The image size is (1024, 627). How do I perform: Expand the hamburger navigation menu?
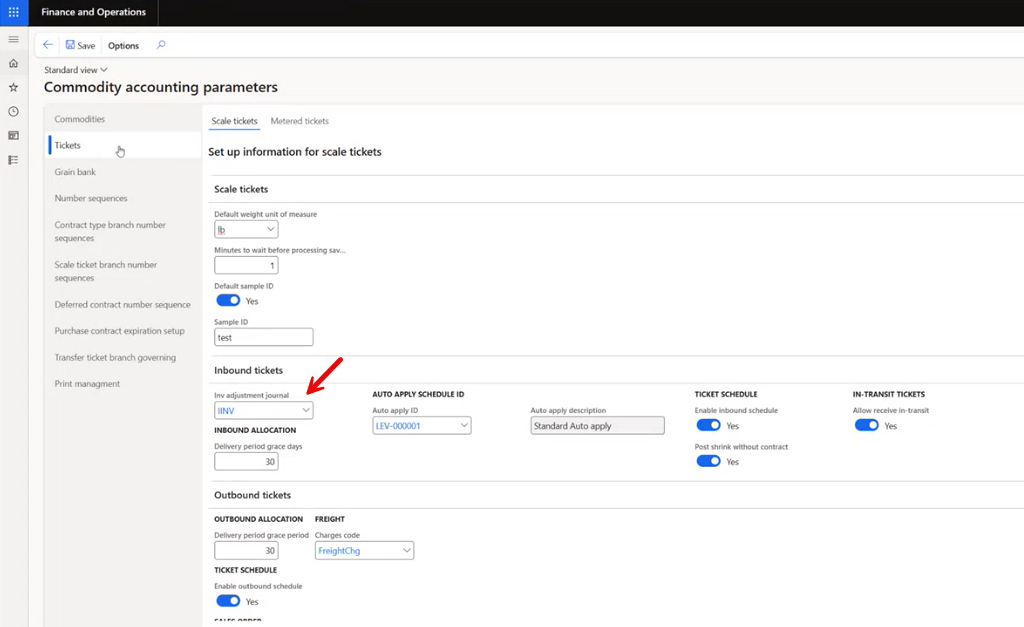(13, 39)
